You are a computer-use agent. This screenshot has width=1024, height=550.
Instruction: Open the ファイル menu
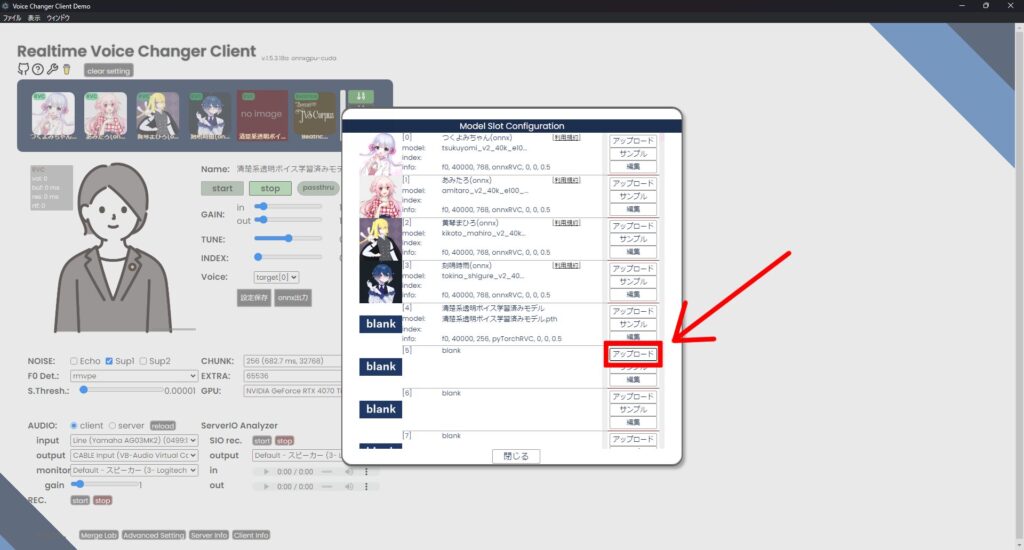click(12, 18)
